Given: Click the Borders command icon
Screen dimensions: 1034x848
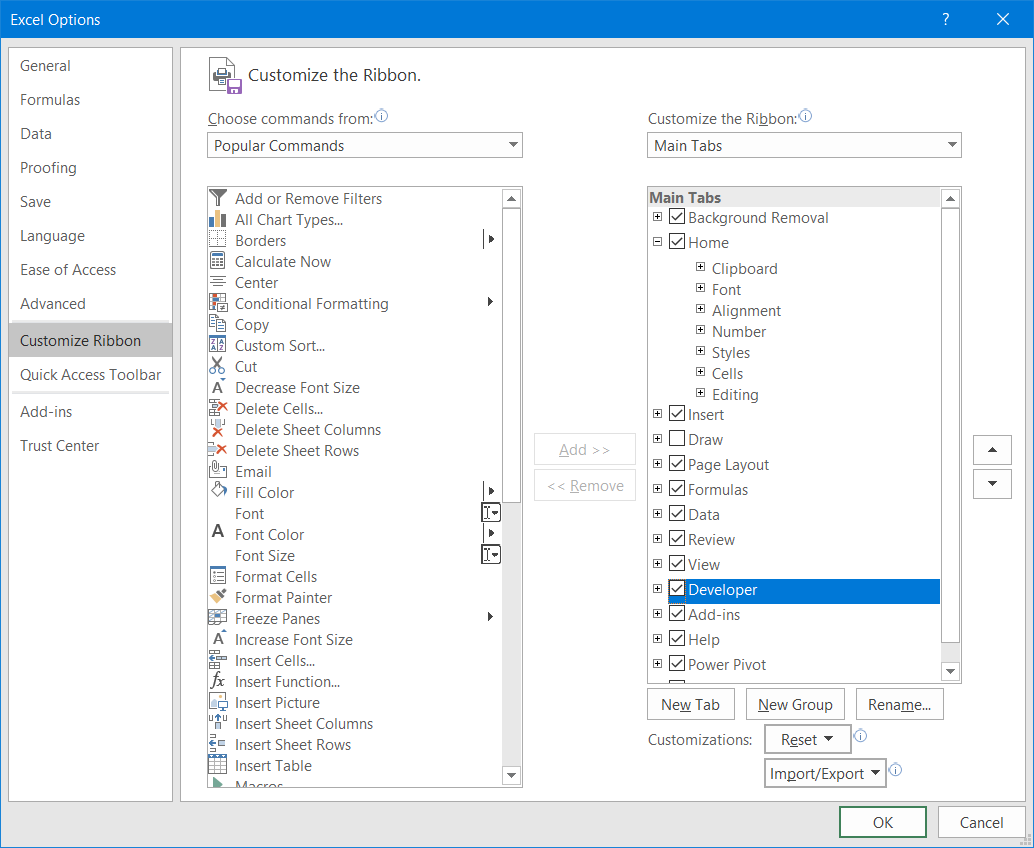Looking at the screenshot, I should pyautogui.click(x=218, y=240).
